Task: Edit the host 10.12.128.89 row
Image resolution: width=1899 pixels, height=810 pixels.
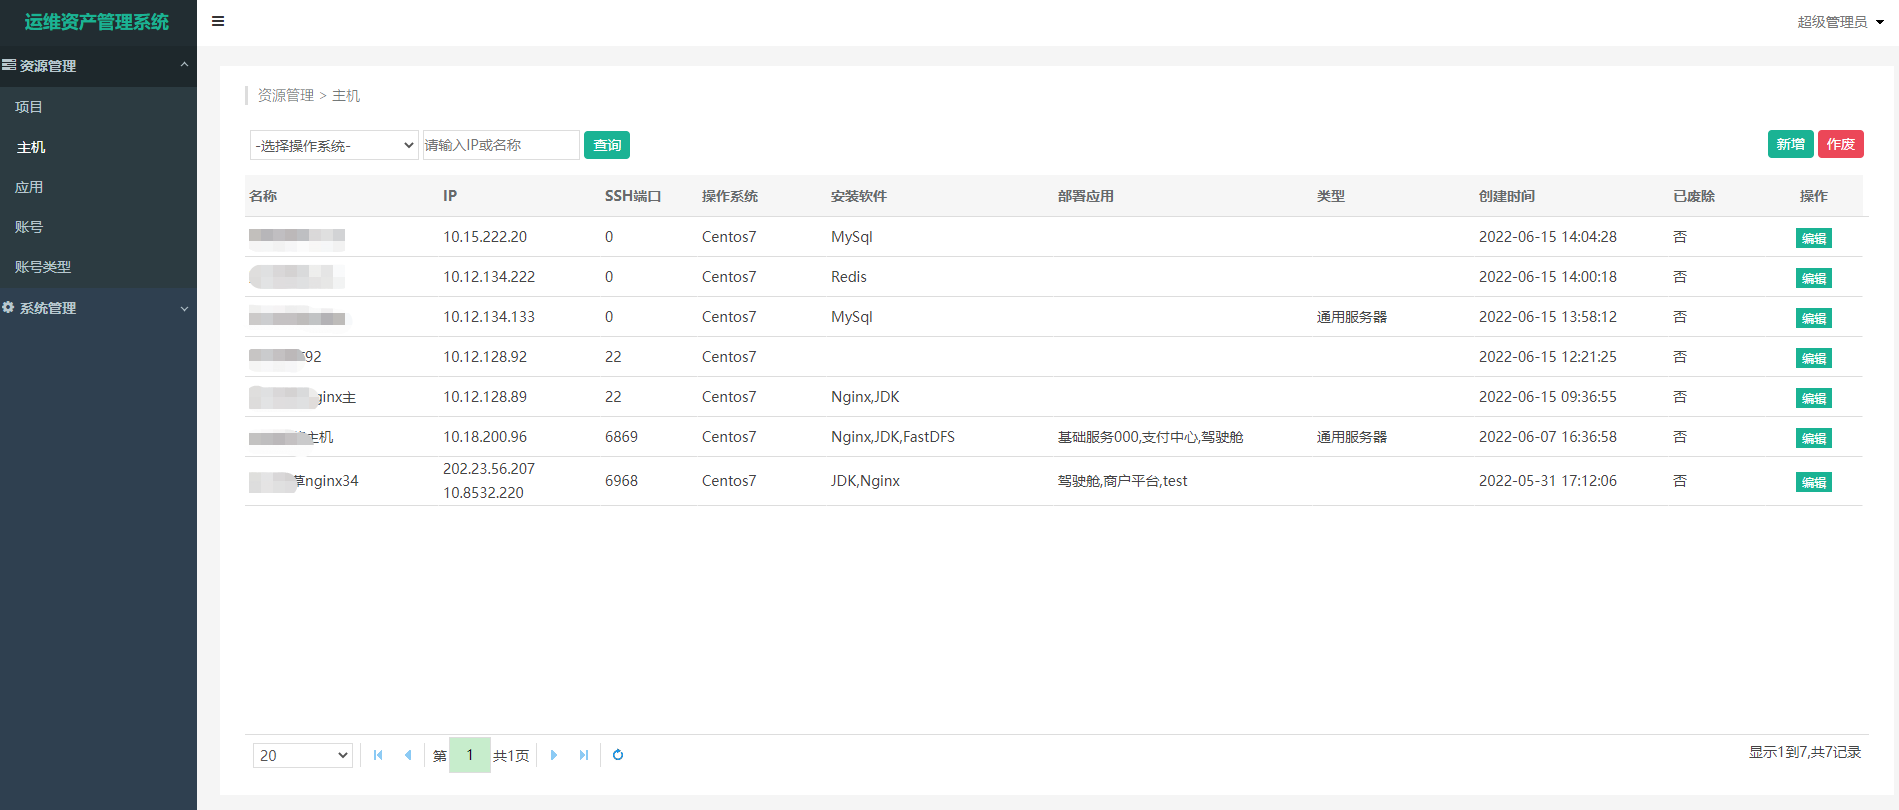Action: (x=1814, y=398)
